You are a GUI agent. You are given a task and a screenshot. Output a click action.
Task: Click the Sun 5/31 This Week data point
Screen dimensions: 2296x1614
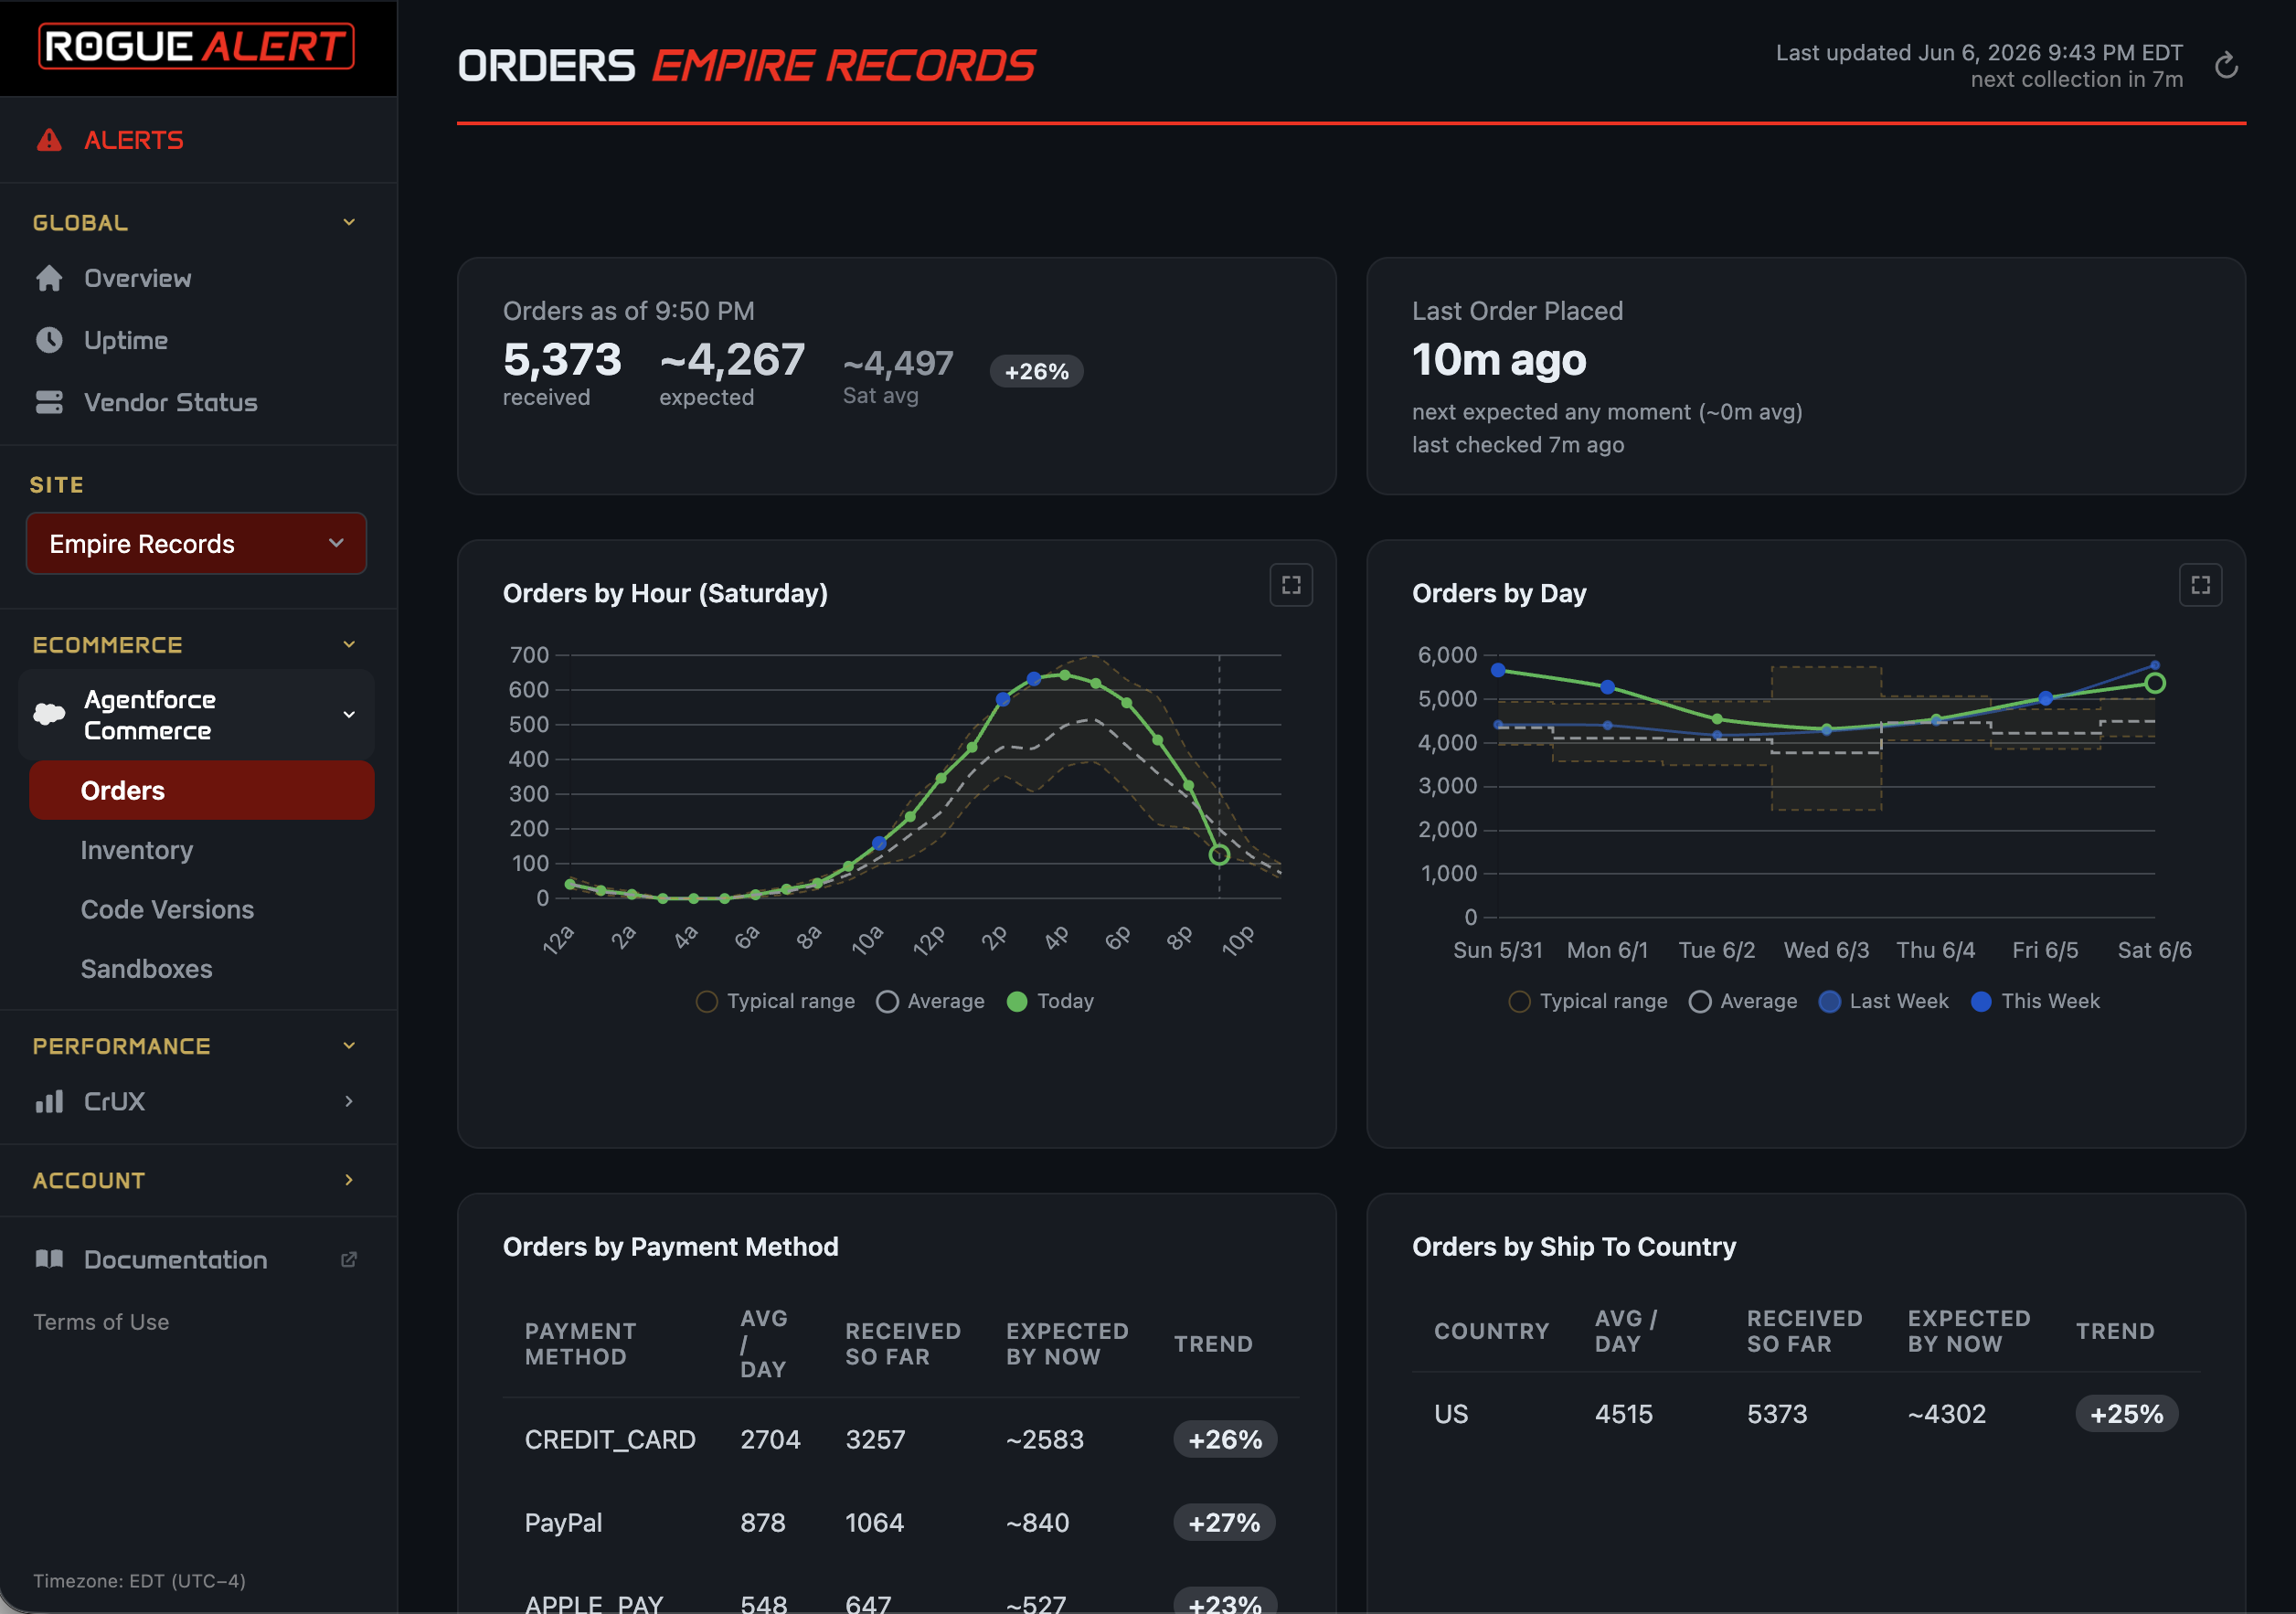1498,670
